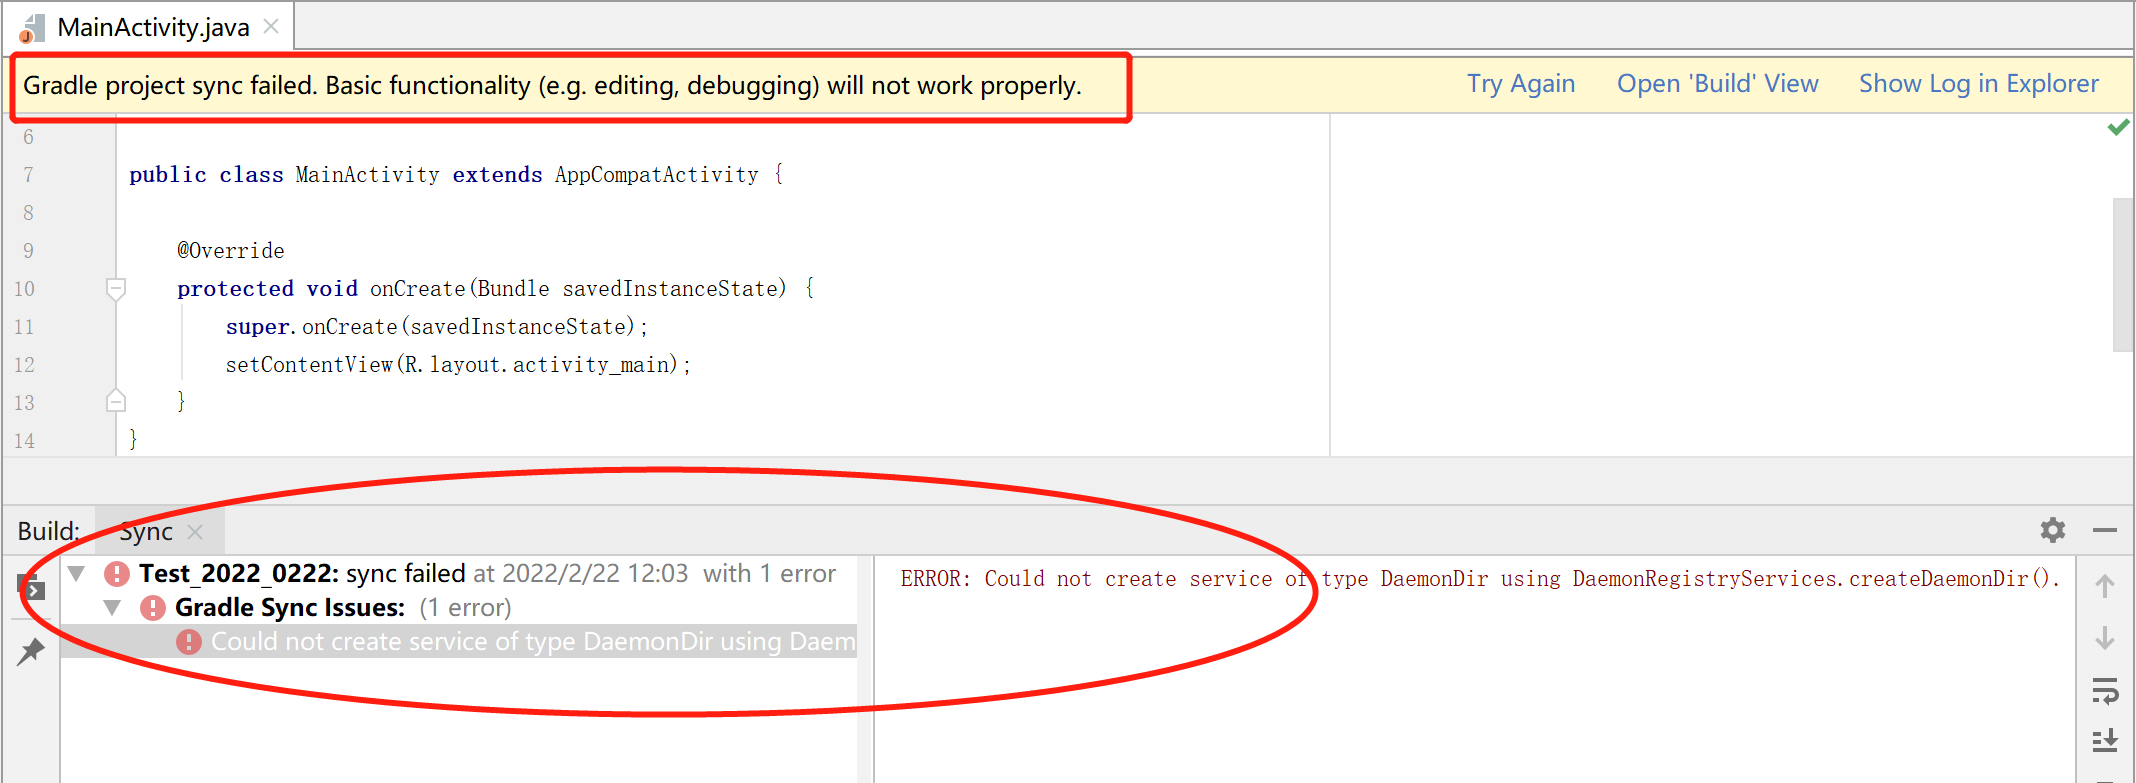Click the Java file icon on tab
Image resolution: width=2136 pixels, height=783 pixels.
tap(31, 29)
